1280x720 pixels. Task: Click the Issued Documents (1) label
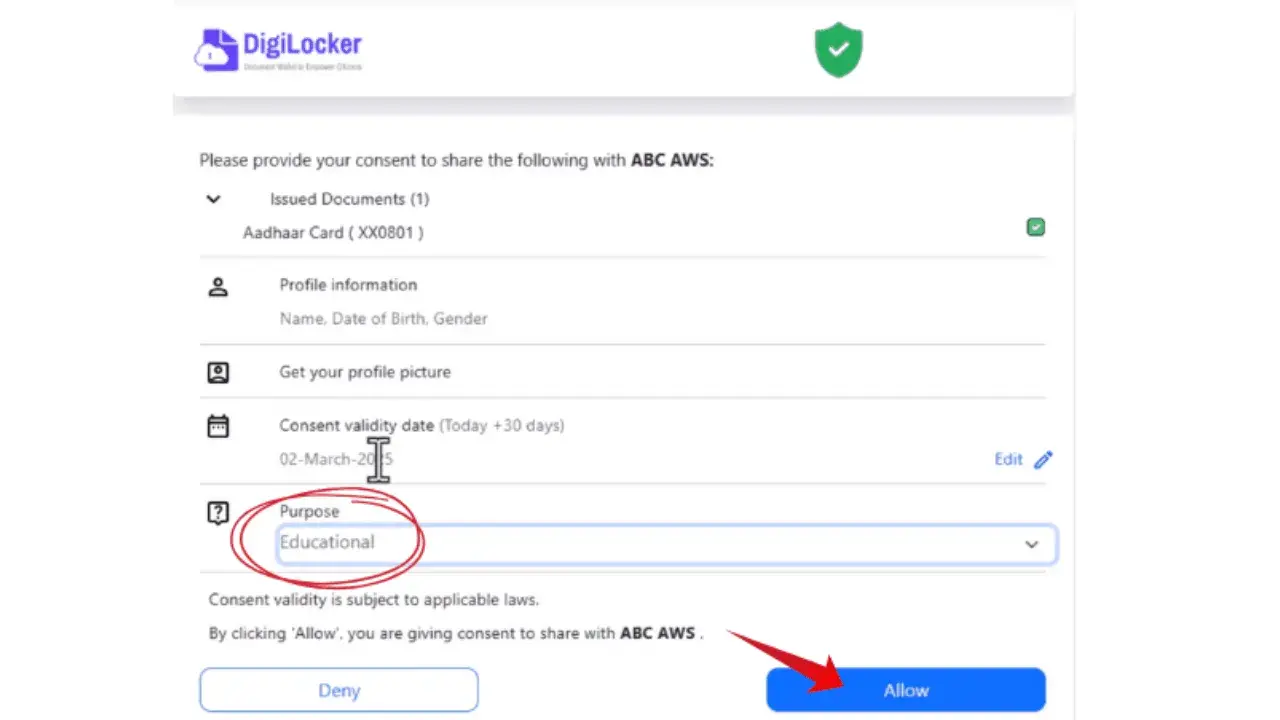pos(349,199)
